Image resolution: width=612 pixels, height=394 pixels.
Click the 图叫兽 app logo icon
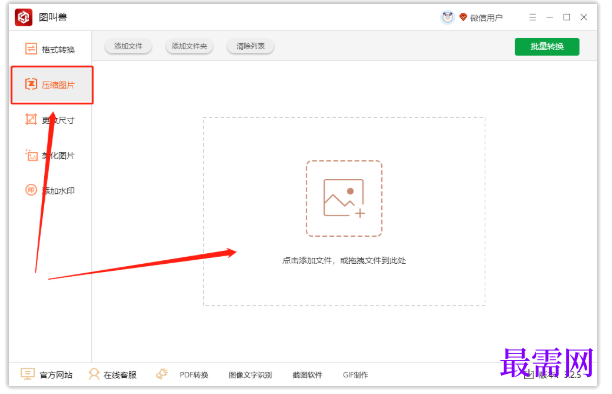click(23, 17)
